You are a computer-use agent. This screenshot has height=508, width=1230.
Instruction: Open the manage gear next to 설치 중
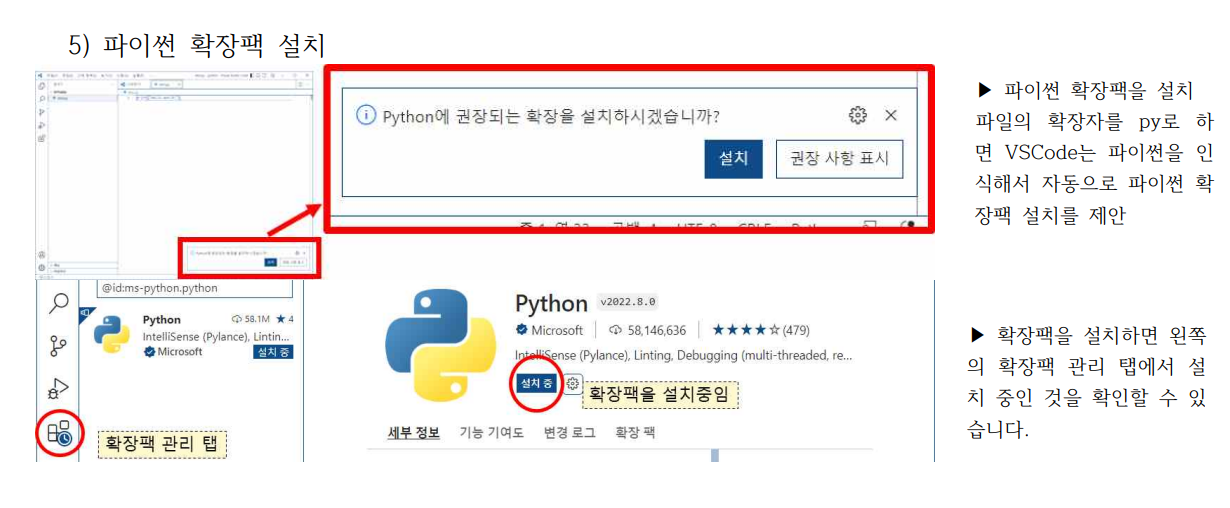(573, 384)
